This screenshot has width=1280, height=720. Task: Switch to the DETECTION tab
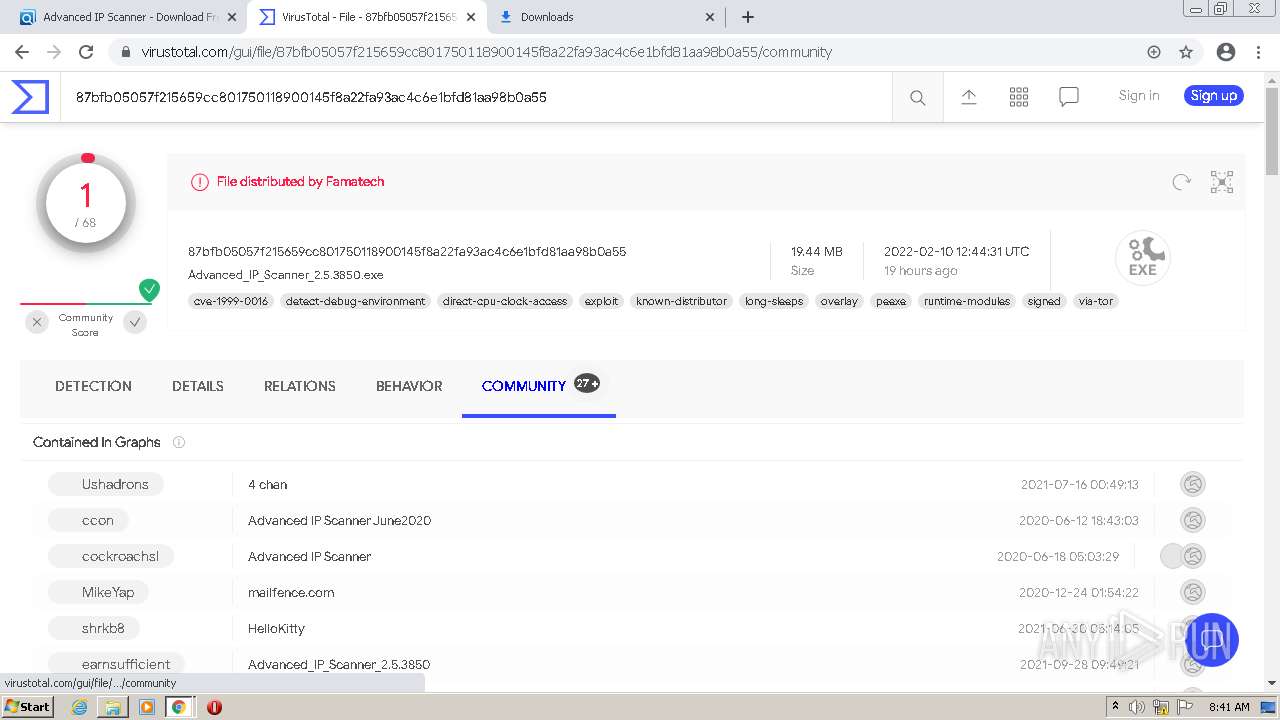[x=93, y=386]
